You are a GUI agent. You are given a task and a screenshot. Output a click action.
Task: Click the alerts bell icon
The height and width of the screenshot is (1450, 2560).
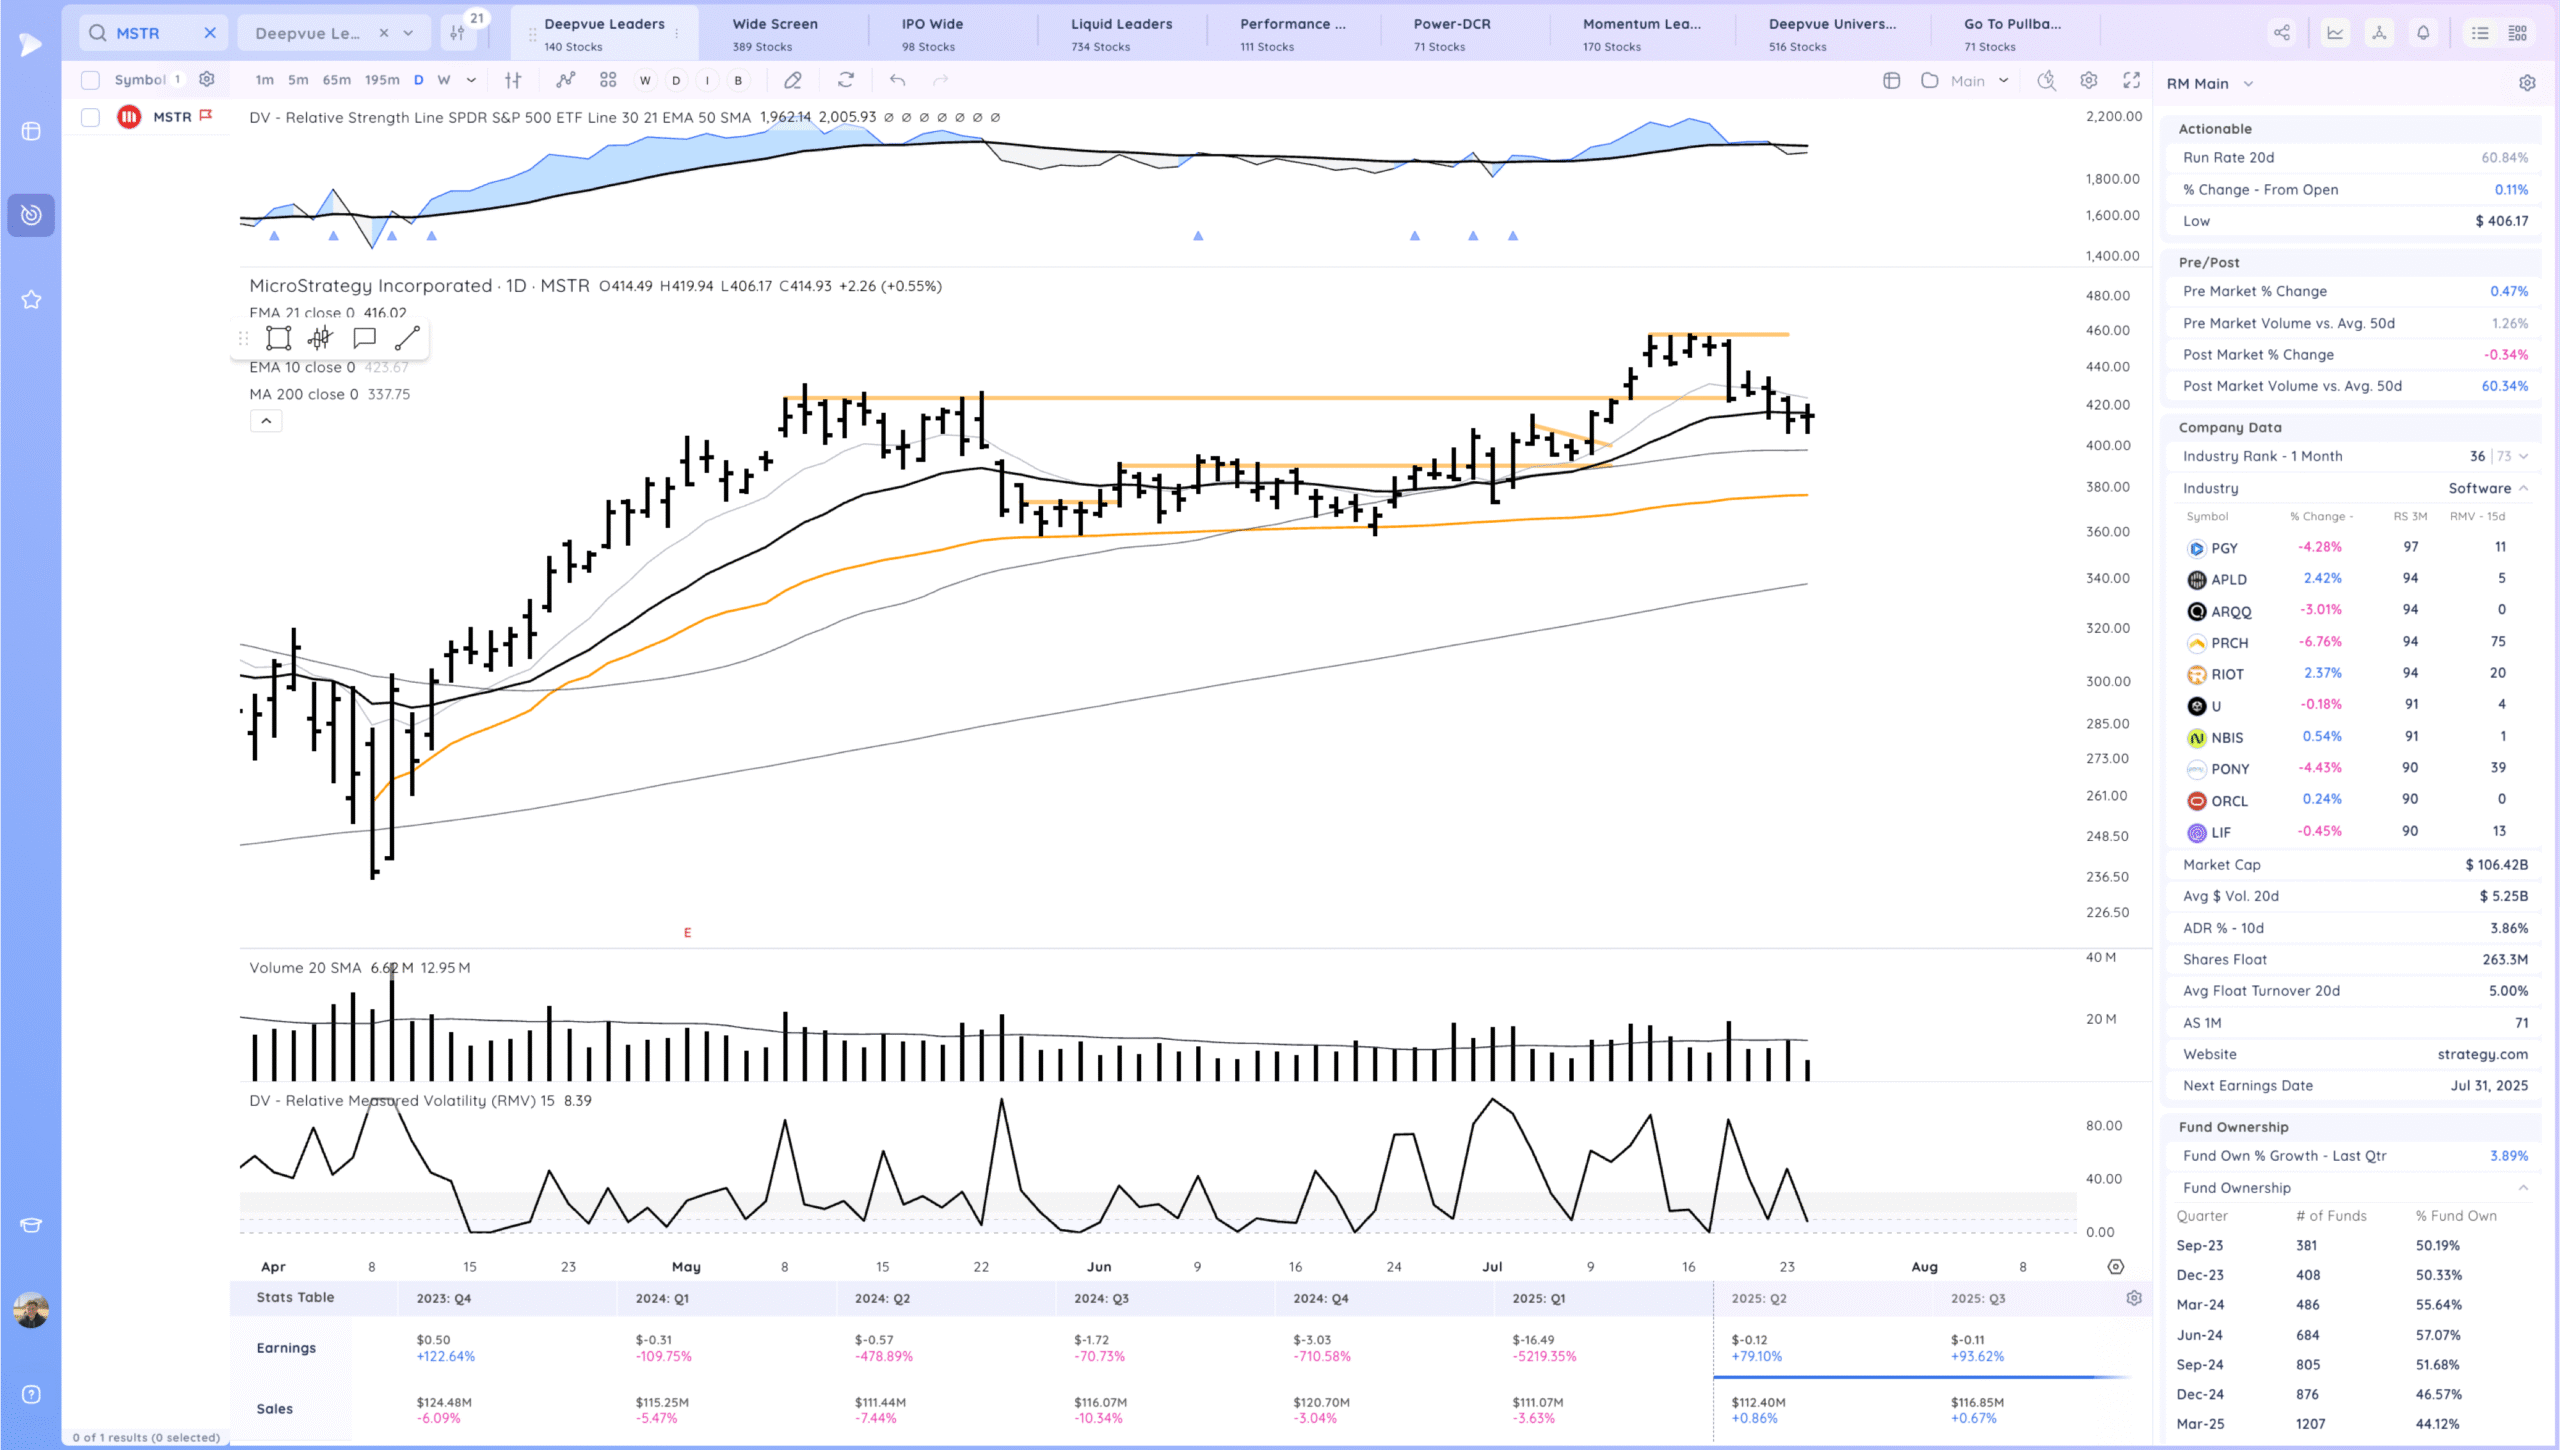(2423, 33)
